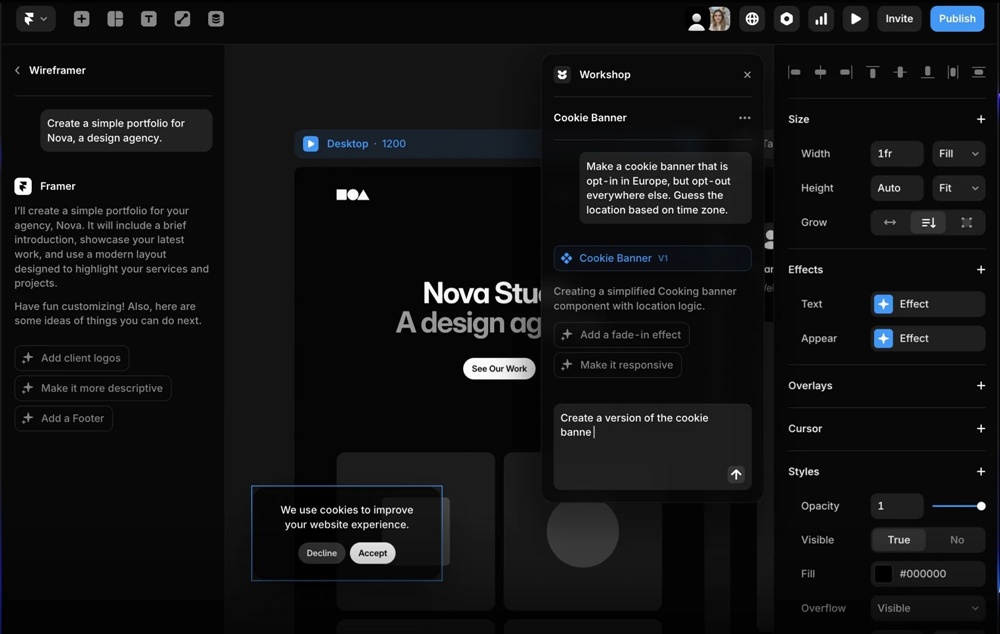Open site settings hexagon icon

click(x=787, y=18)
